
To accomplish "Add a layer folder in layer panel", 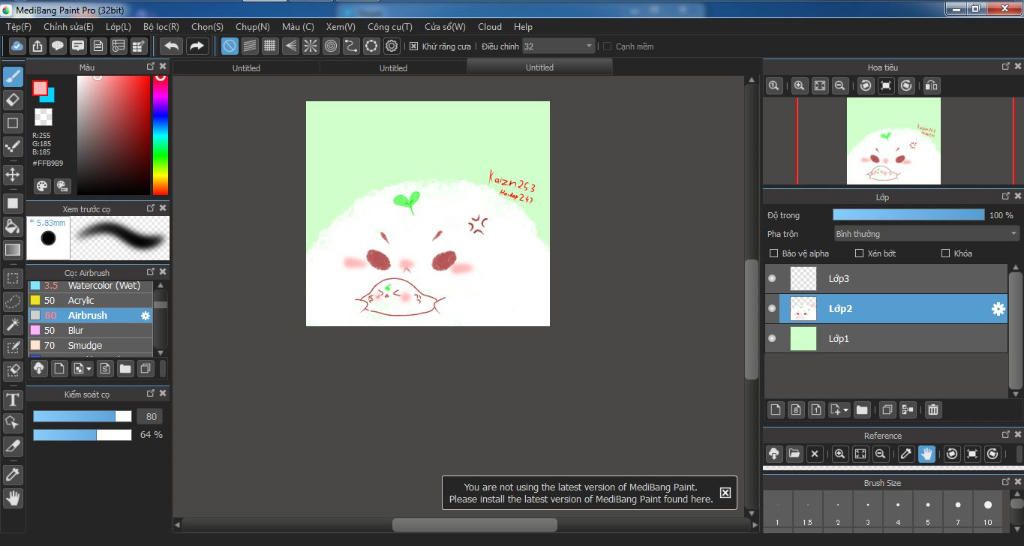I will click(862, 410).
